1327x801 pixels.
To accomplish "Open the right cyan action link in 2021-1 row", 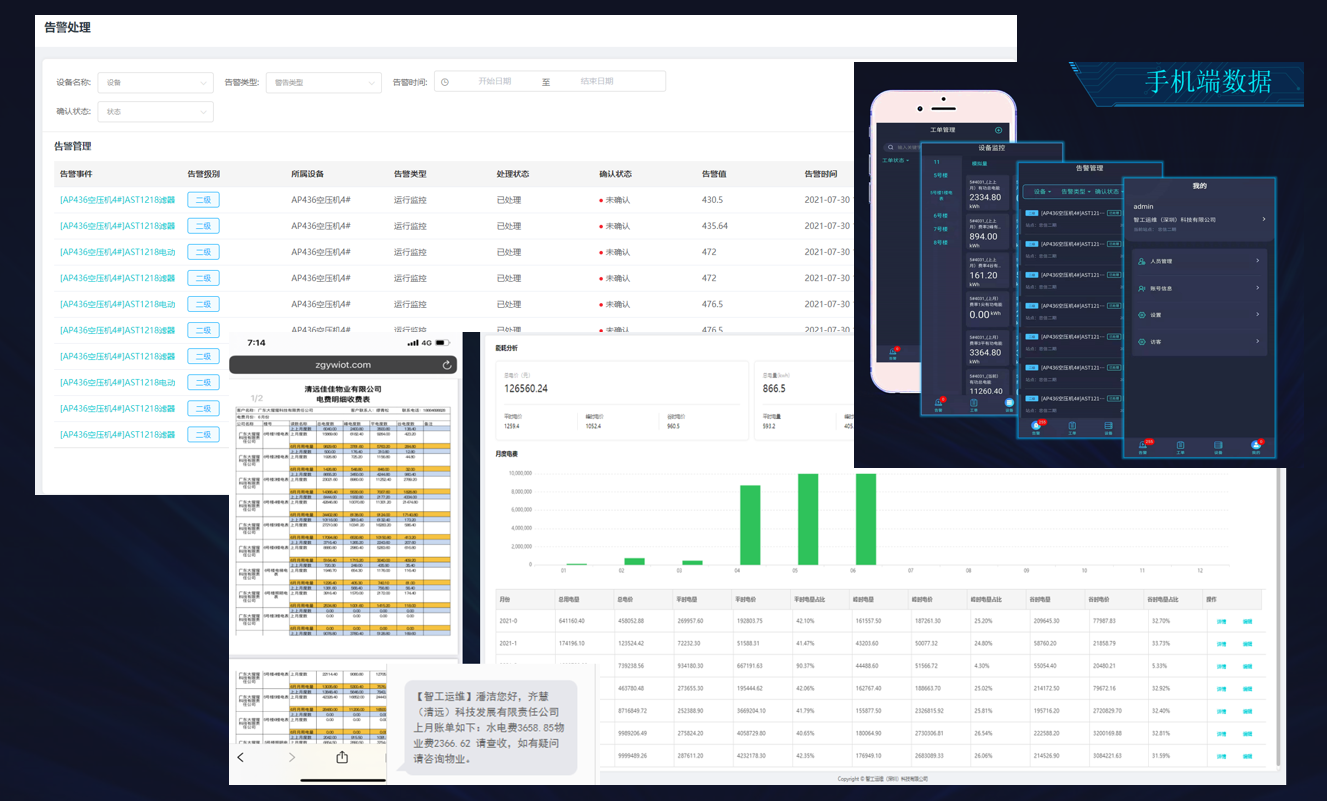I will 1247,643.
